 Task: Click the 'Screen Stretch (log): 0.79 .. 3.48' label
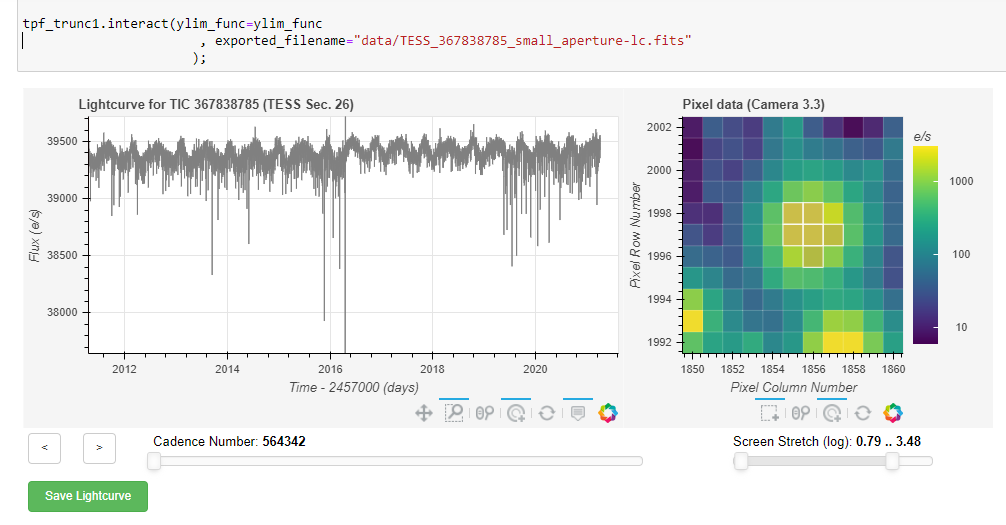pos(827,442)
